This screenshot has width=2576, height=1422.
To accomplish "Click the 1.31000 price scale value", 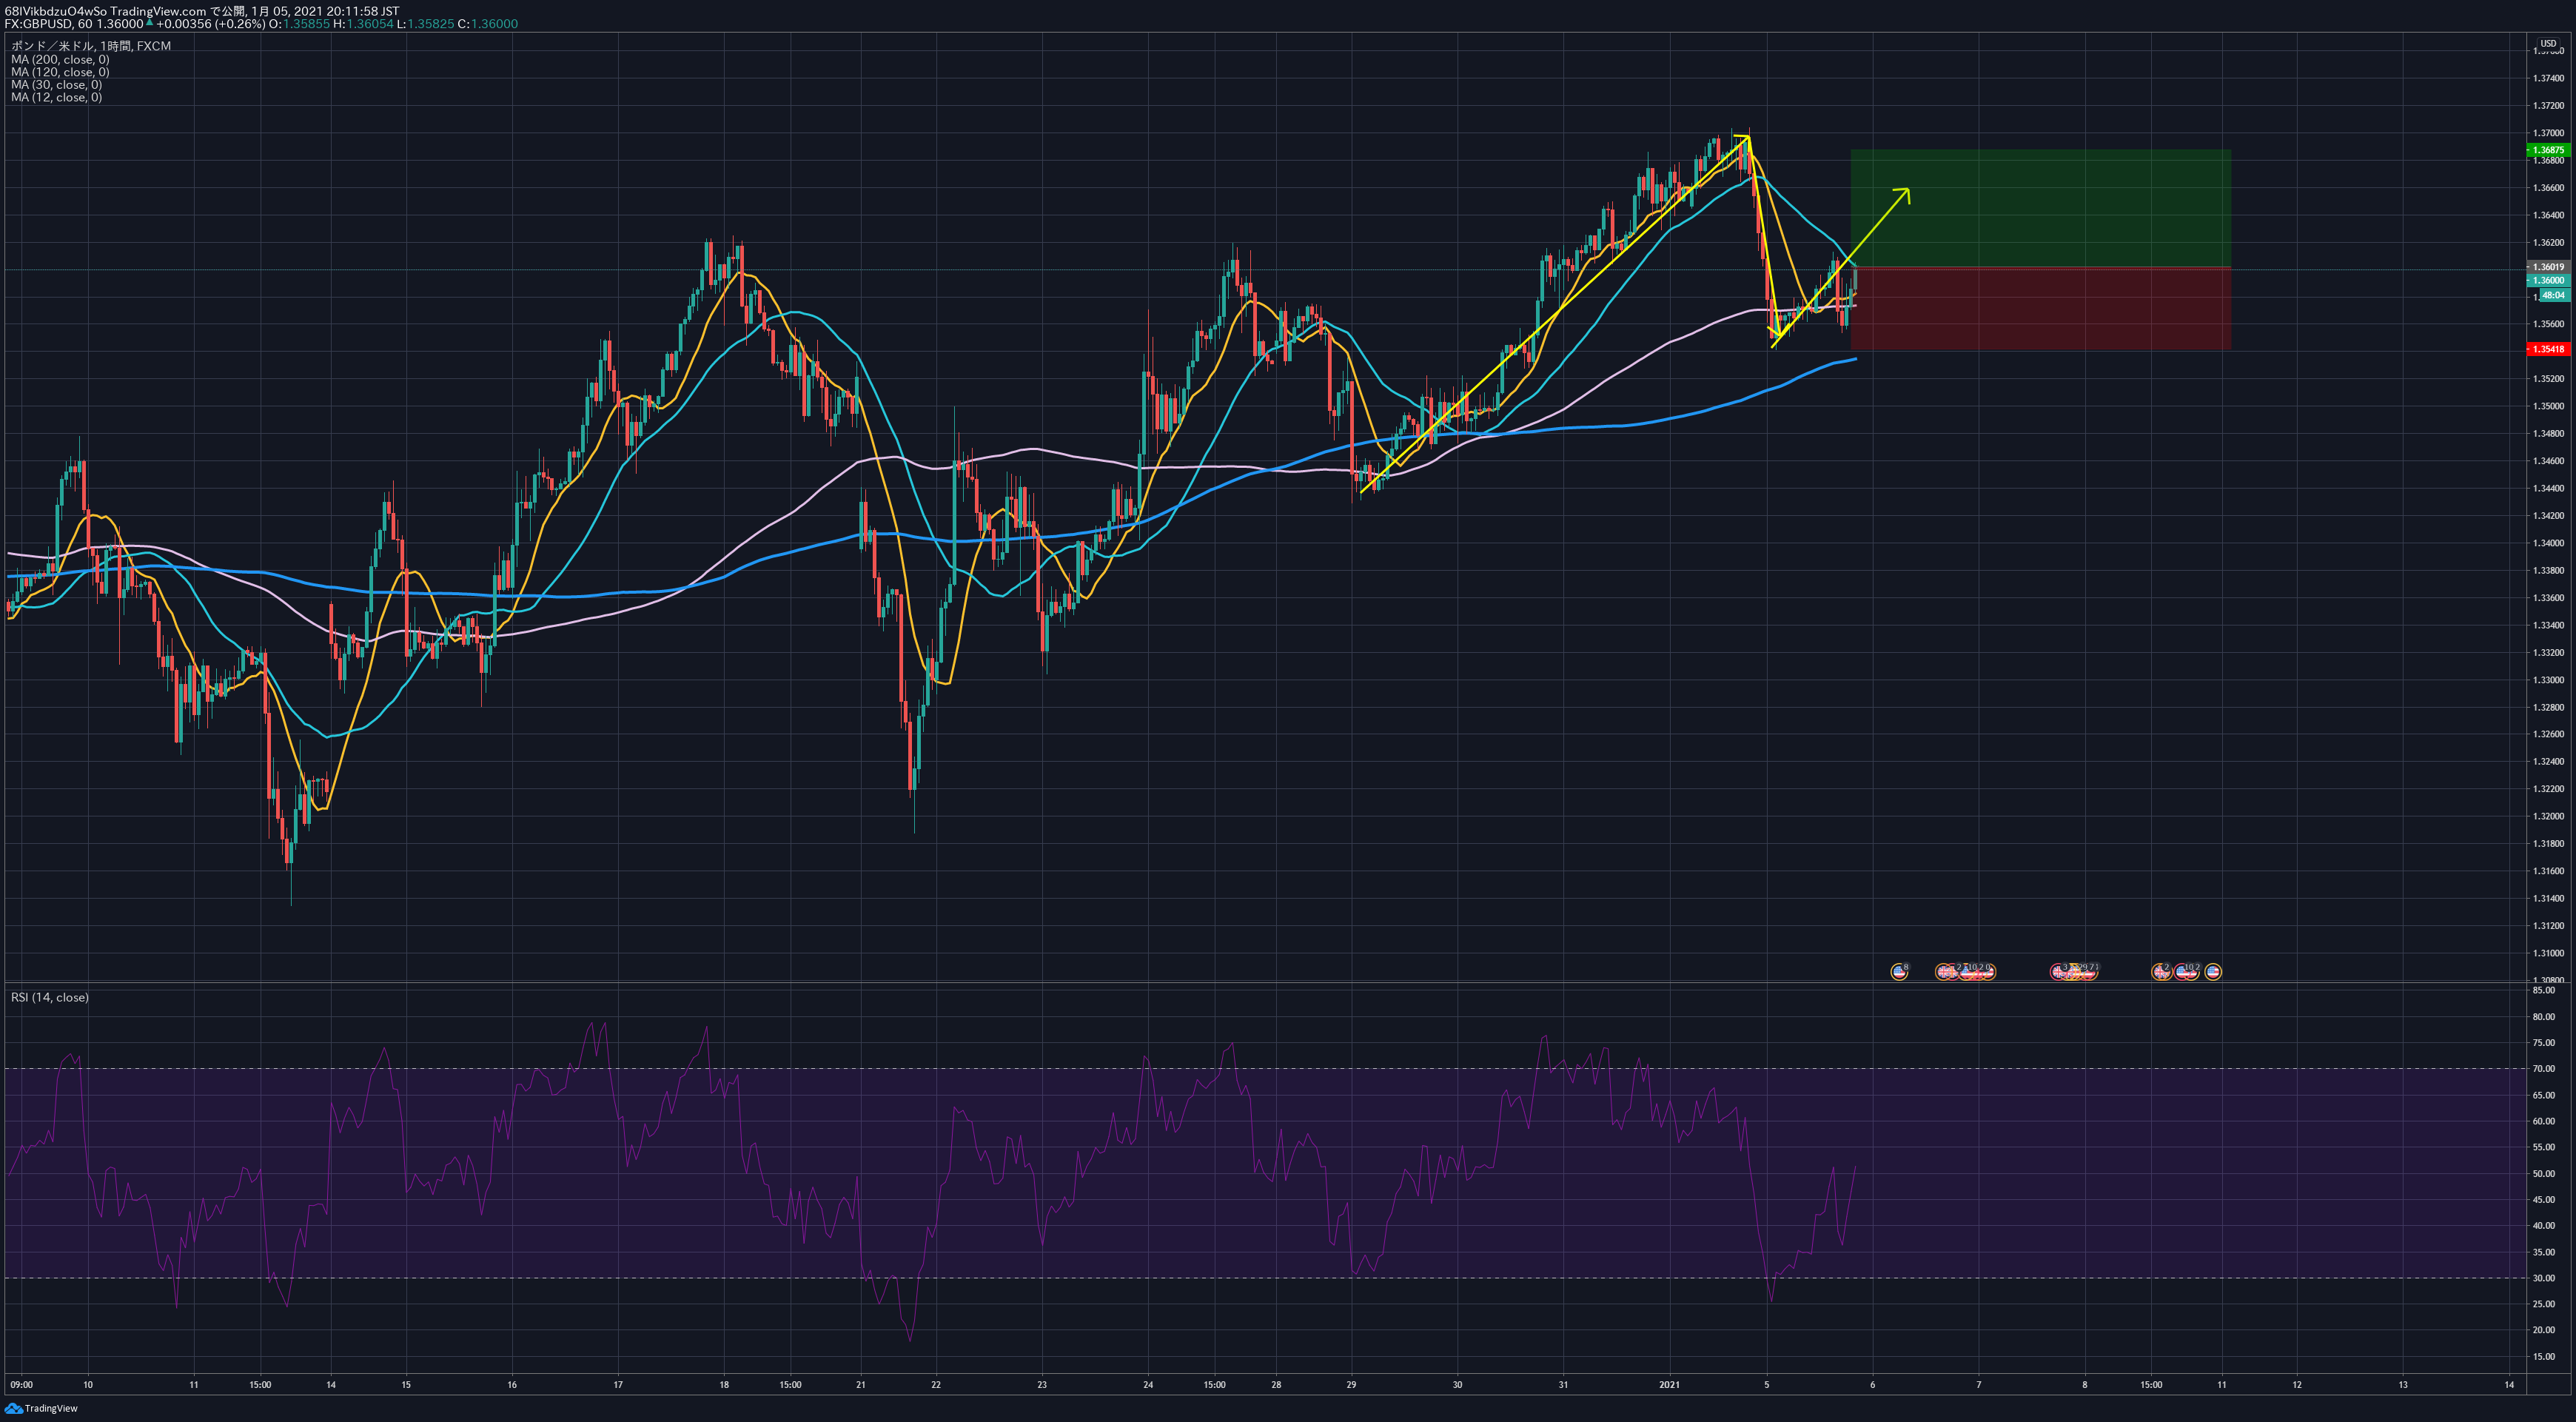I will click(x=2548, y=953).
